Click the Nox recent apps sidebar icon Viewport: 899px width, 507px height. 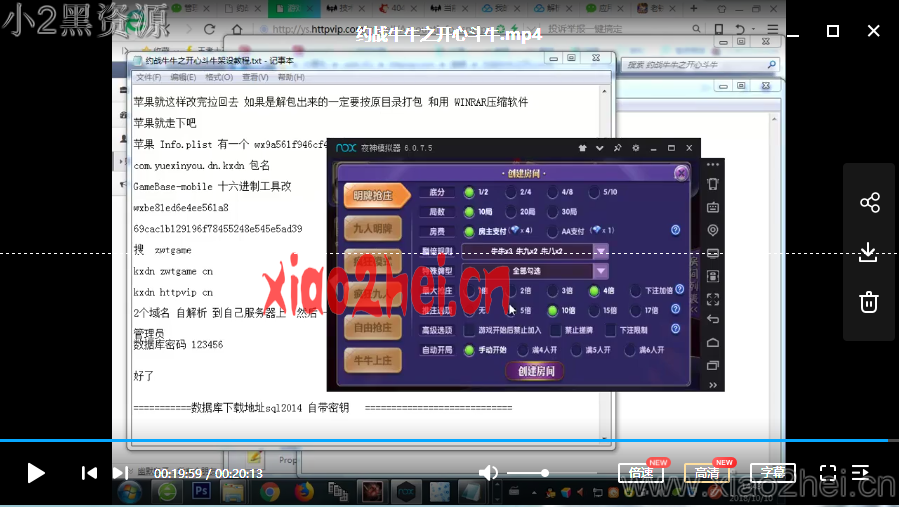tap(713, 365)
